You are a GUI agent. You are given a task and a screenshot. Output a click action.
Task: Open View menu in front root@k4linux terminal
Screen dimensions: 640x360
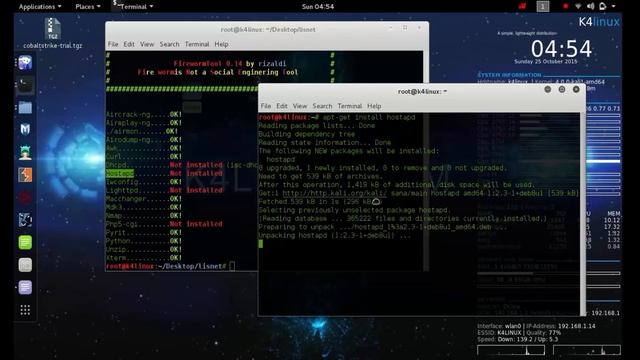click(300, 106)
